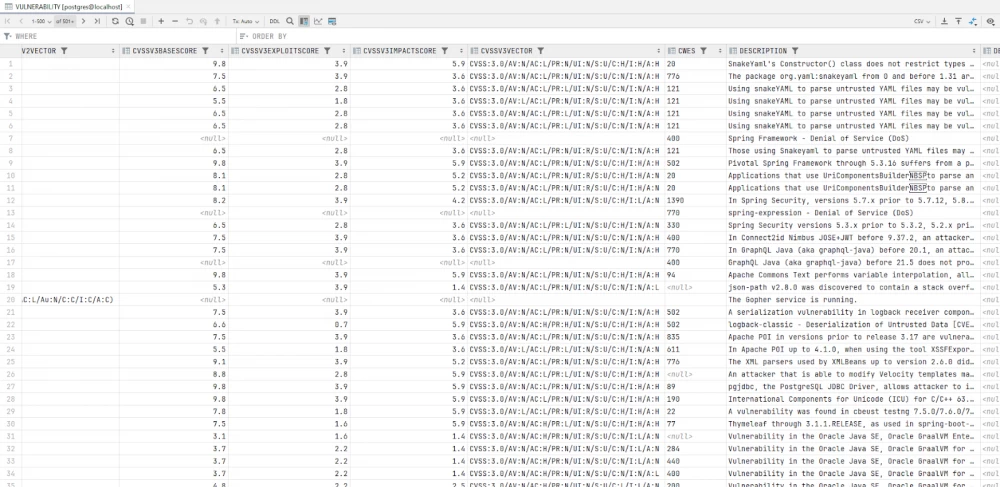The height and width of the screenshot is (487, 1000).
Task: Open the Tx: Auto transaction mode dropdown
Action: pyautogui.click(x=244, y=20)
